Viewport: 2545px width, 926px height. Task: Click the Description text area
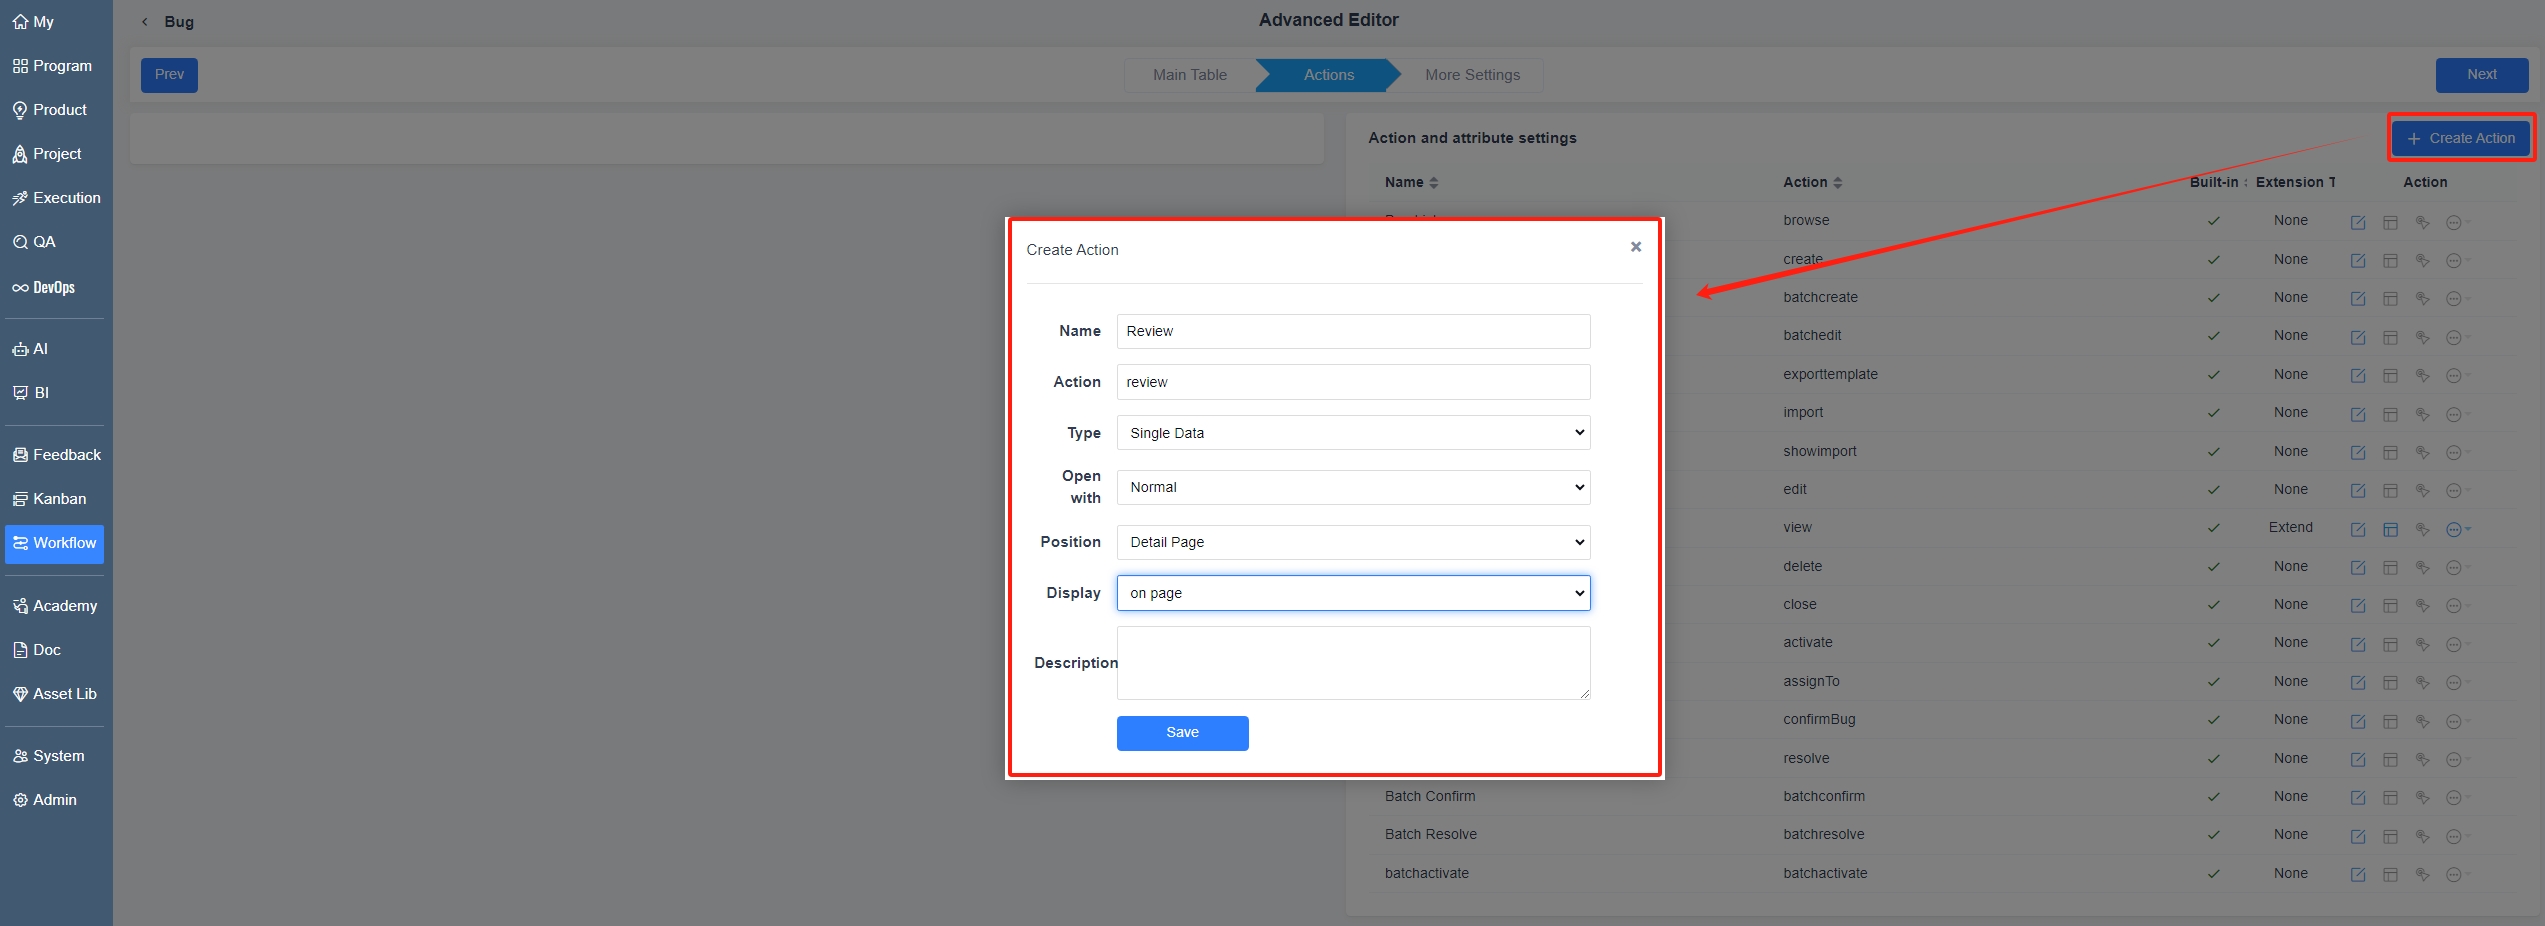[x=1353, y=663]
